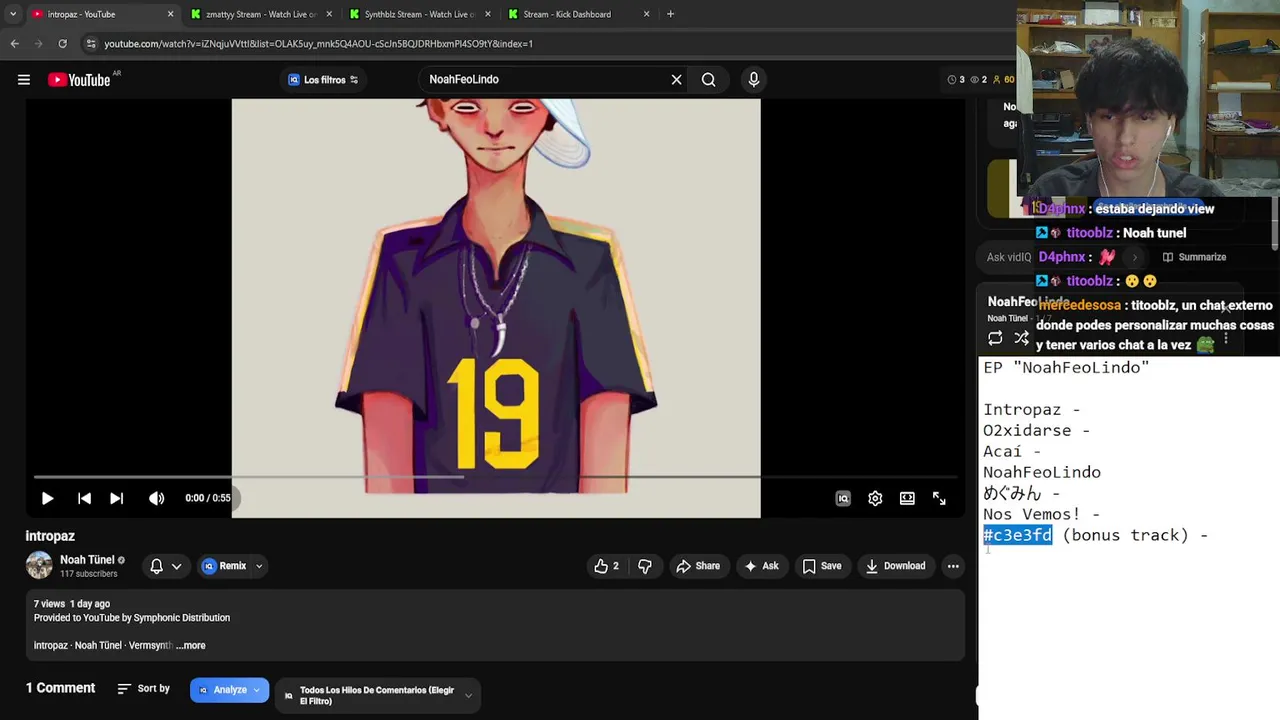Start voice search with microphone
Viewport: 1280px width, 720px height.
754,79
